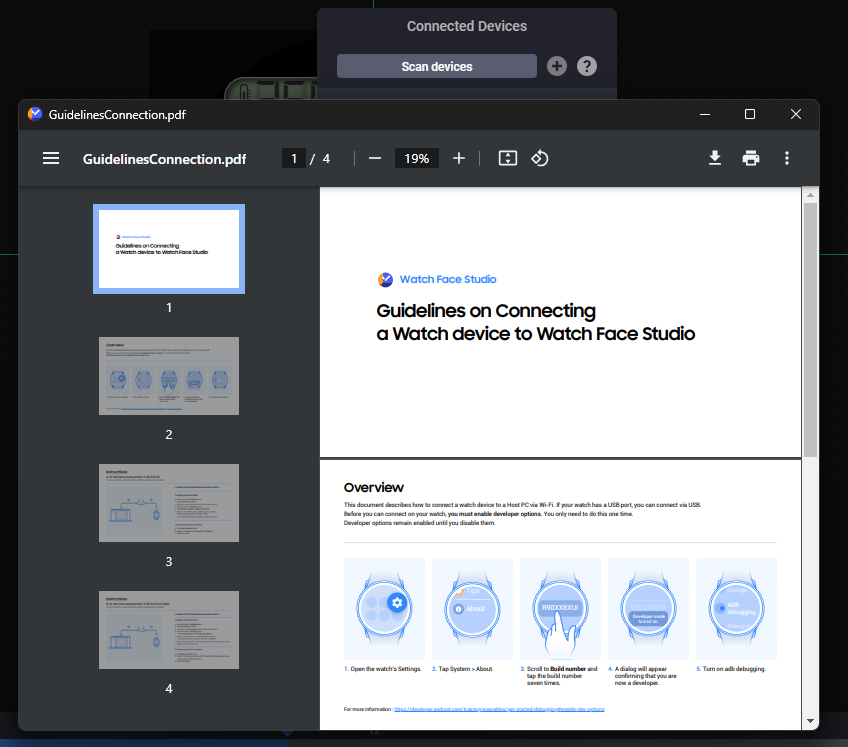Go to page 4 thumbnail
Viewport: 848px width, 747px height.
169,630
